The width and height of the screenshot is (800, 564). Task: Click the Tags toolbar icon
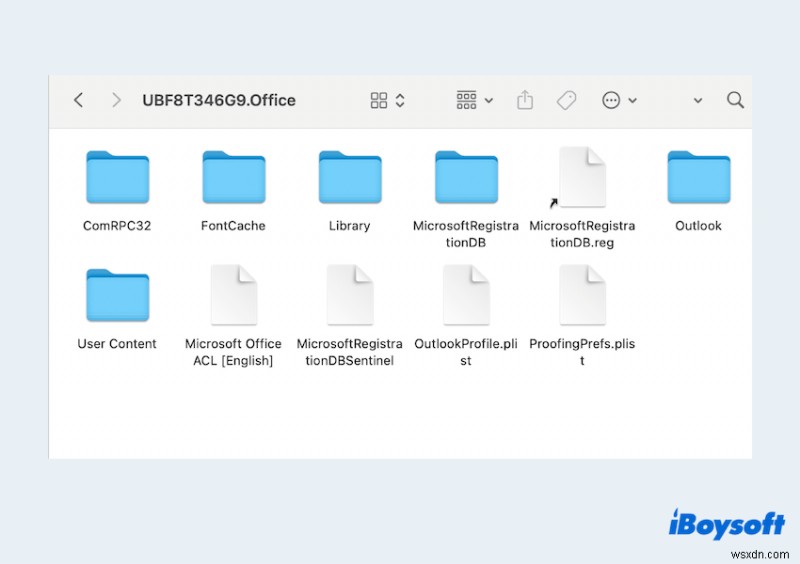click(566, 100)
